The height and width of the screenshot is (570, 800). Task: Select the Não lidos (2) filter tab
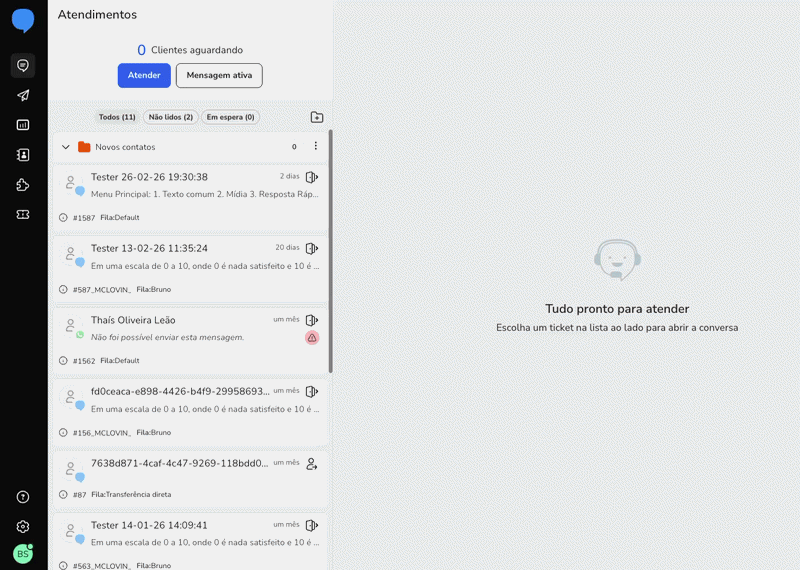point(171,117)
